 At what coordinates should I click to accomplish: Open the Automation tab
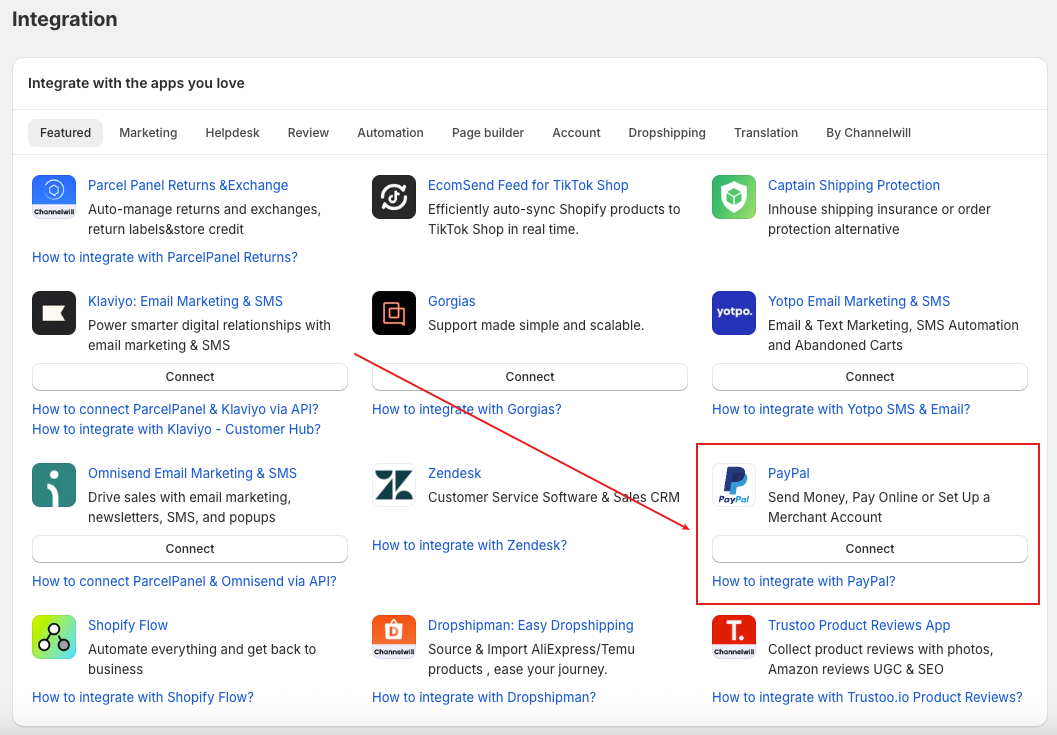(390, 133)
